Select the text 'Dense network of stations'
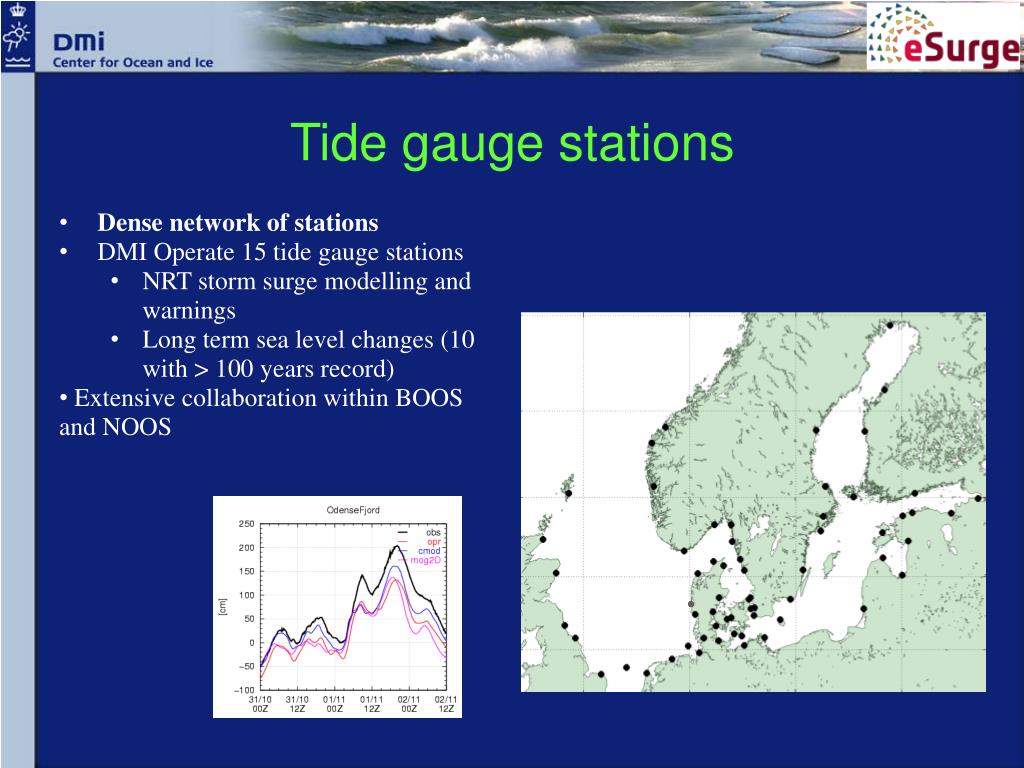 (x=238, y=223)
